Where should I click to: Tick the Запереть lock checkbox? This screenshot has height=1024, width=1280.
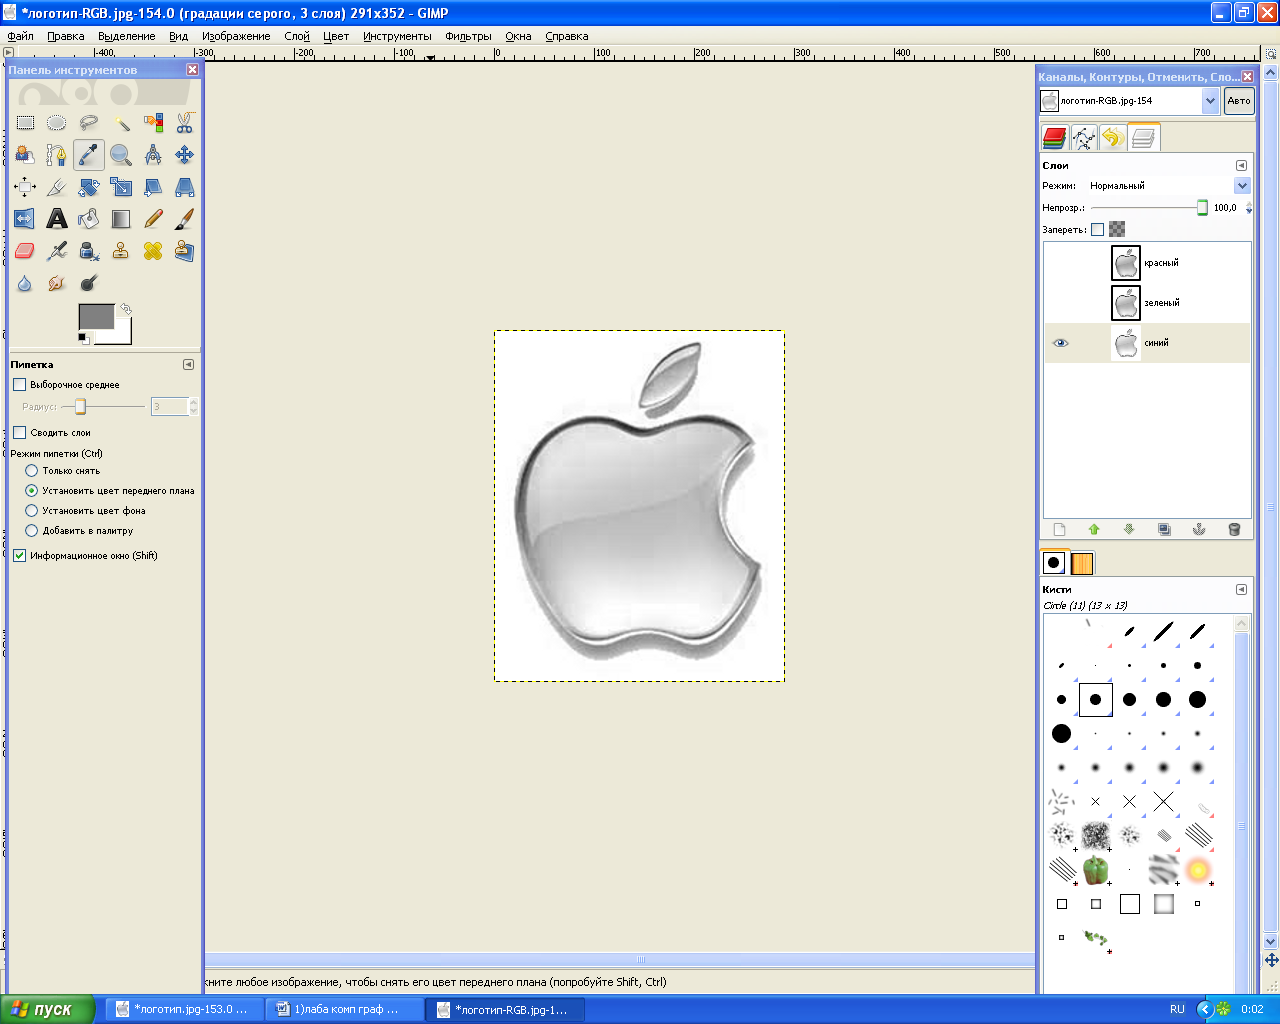click(x=1097, y=229)
